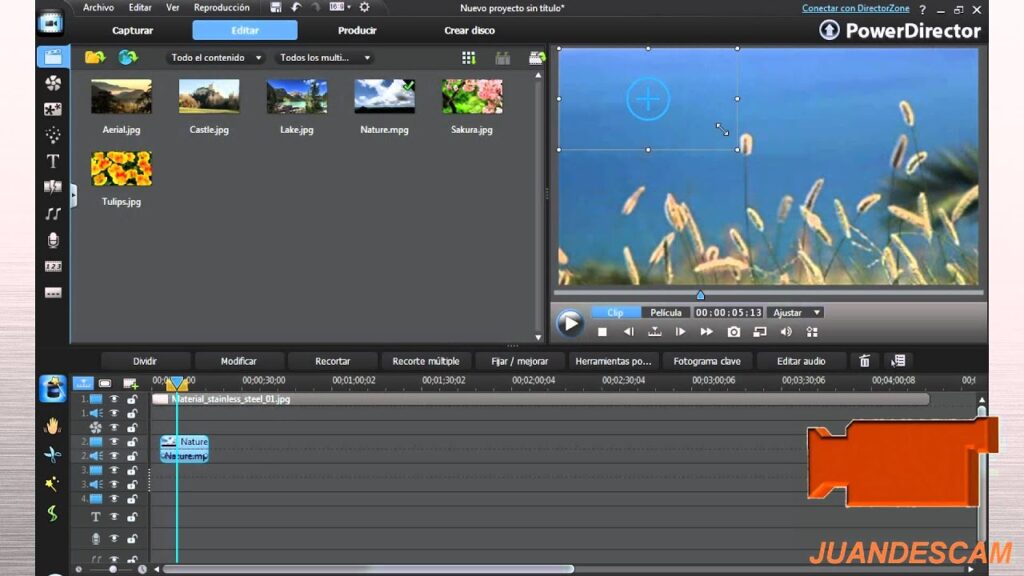Screen dimensions: 1024x576
Task: Switch to the Producir tab
Action: pyautogui.click(x=357, y=31)
